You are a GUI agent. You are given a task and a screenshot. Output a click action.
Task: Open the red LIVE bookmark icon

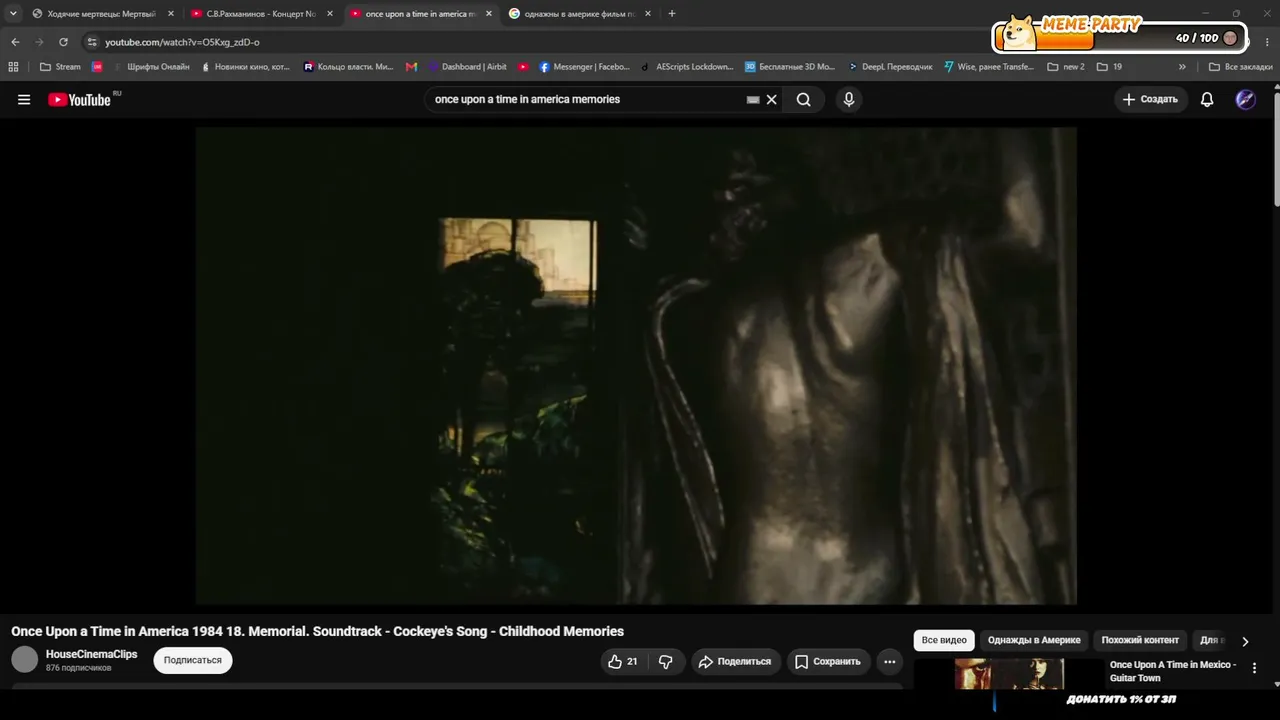(x=97, y=67)
